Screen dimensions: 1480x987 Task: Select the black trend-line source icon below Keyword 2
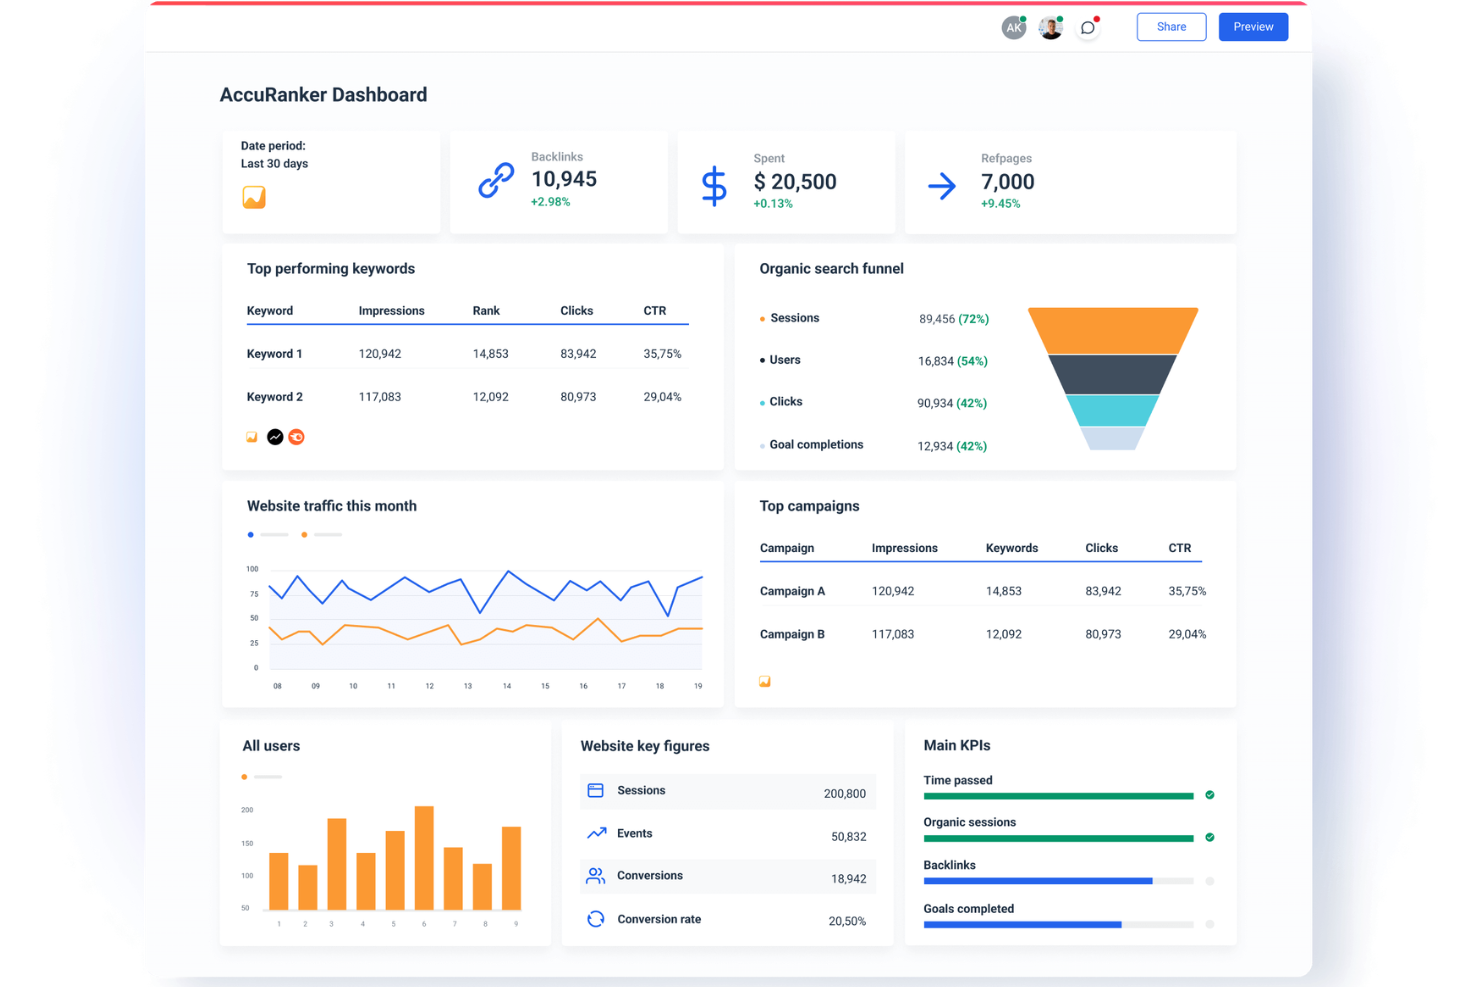[275, 437]
